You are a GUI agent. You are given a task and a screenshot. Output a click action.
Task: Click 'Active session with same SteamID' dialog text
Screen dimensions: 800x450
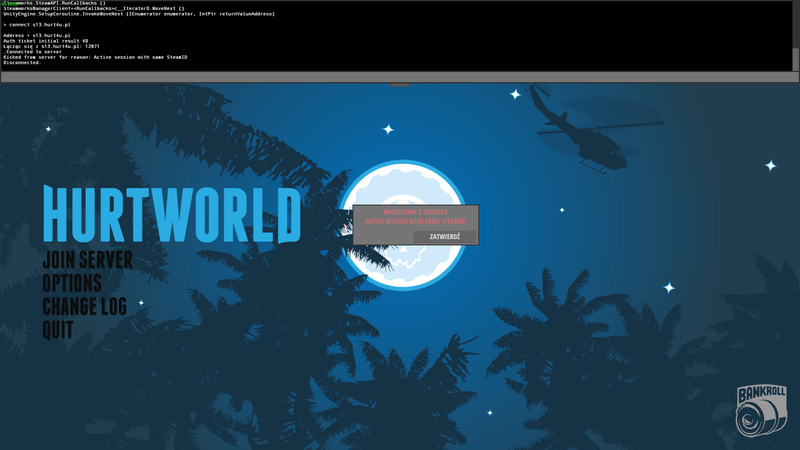pyautogui.click(x=415, y=221)
